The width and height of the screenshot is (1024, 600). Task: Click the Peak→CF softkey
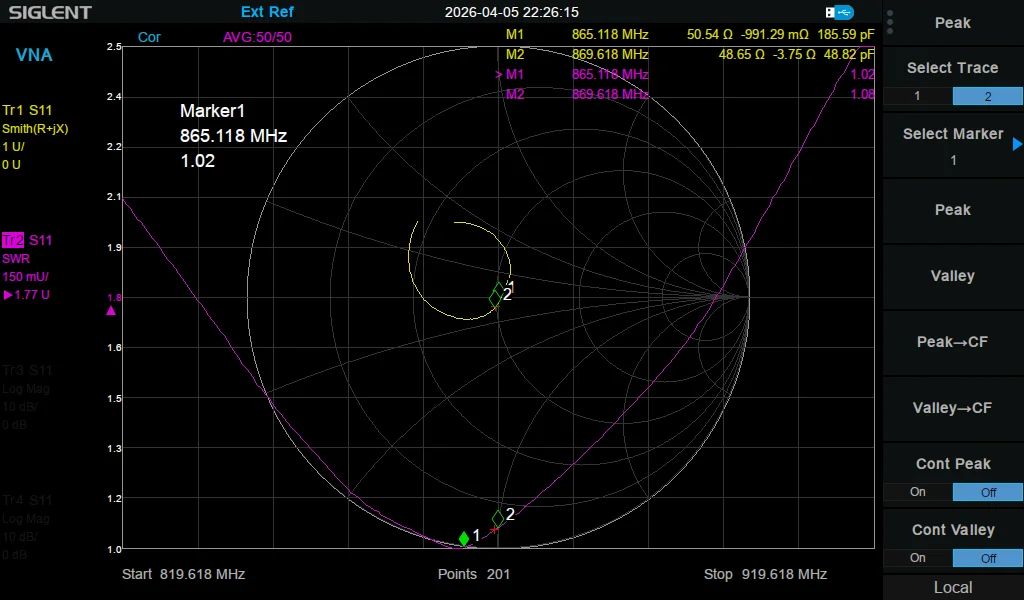pos(953,341)
